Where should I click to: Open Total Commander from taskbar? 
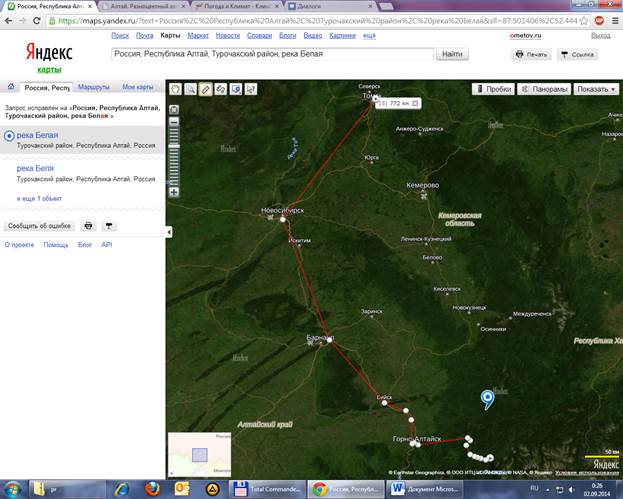[268, 489]
